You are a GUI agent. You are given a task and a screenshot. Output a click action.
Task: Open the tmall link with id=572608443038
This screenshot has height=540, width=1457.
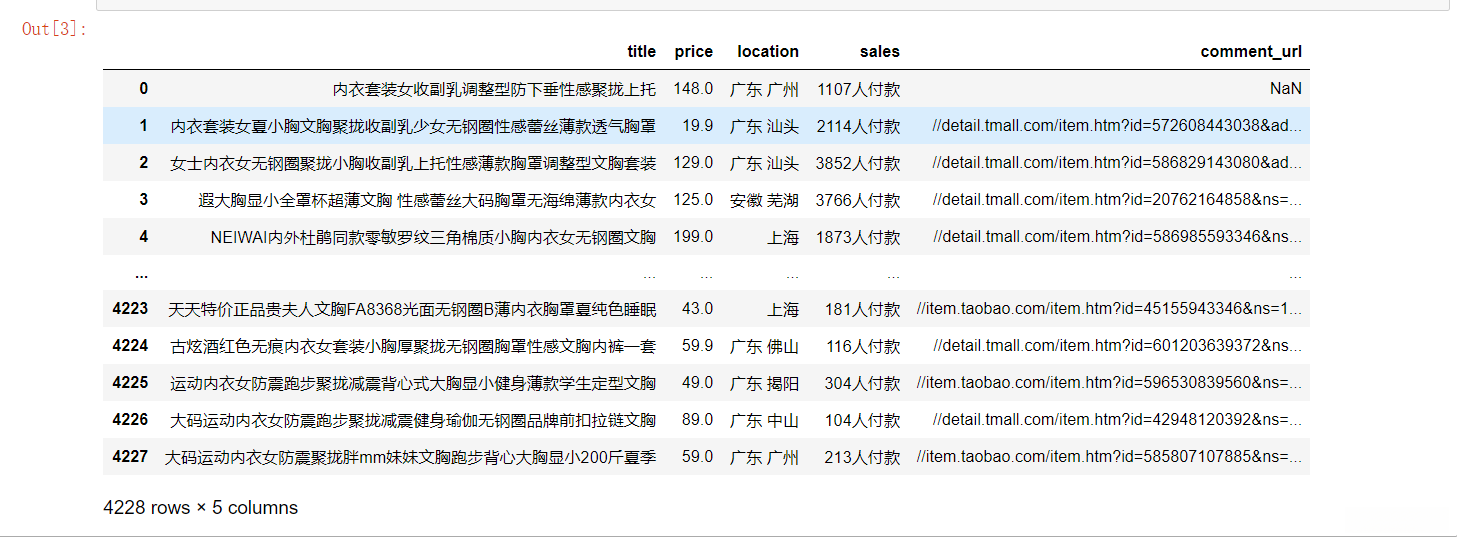click(1117, 126)
